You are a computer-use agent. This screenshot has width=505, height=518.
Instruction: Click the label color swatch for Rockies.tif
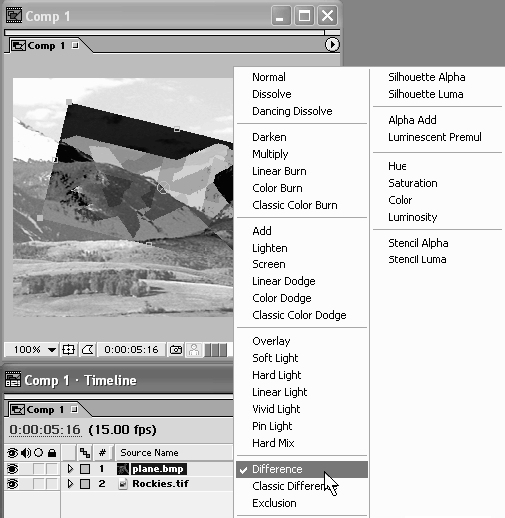coord(85,484)
